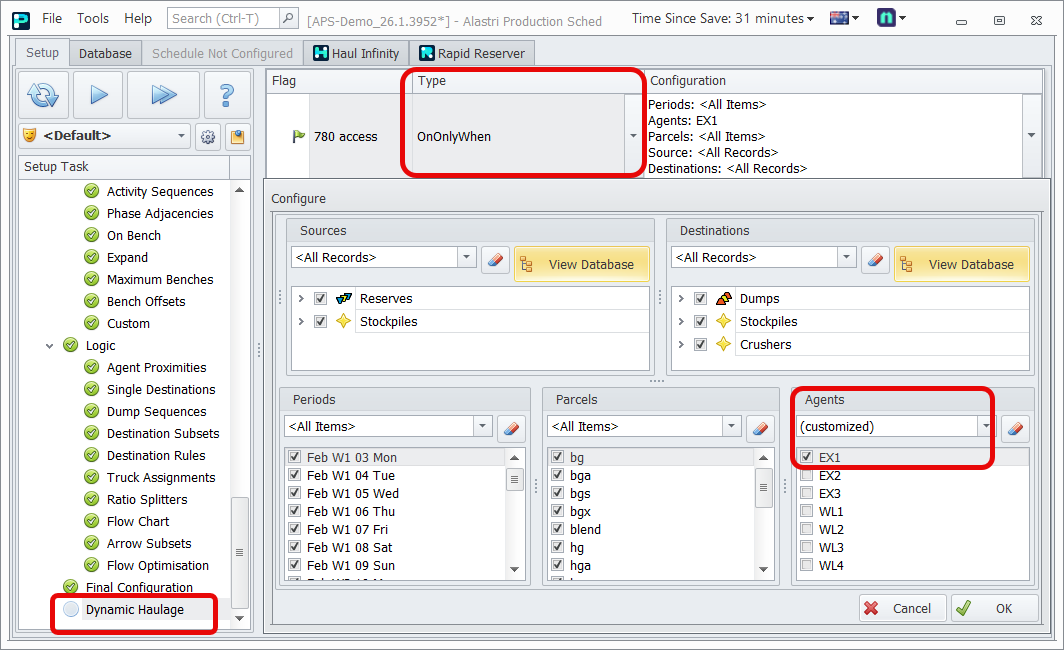Open the Agents (customized) dropdown
The height and width of the screenshot is (650, 1064).
(x=985, y=427)
